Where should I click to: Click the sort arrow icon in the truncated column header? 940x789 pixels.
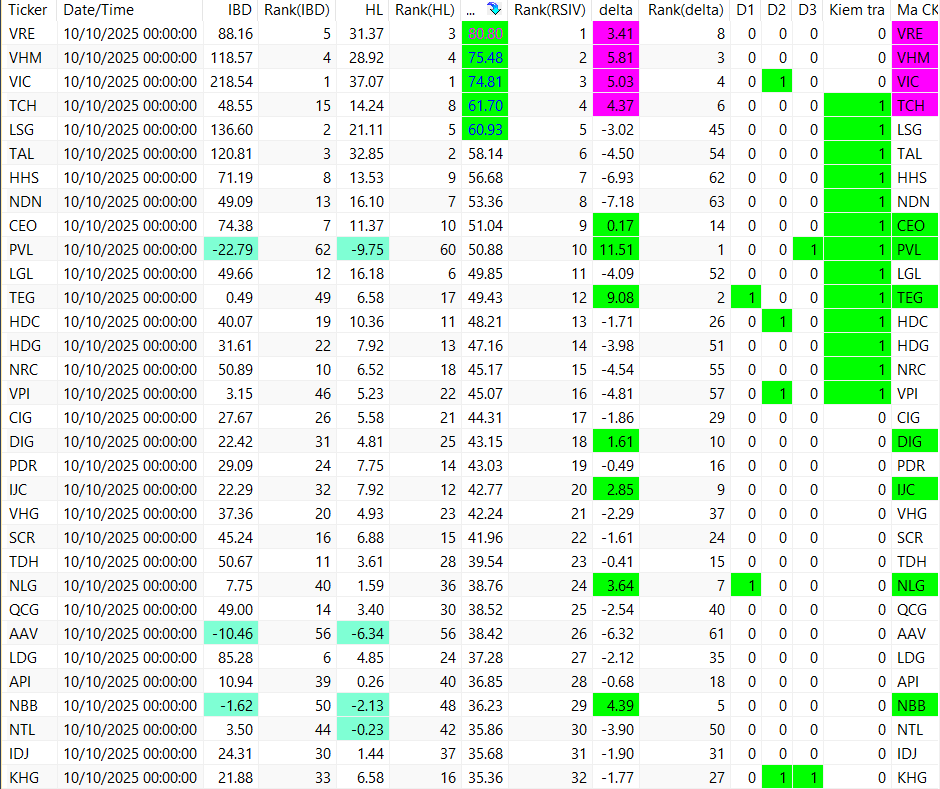[x=493, y=9]
